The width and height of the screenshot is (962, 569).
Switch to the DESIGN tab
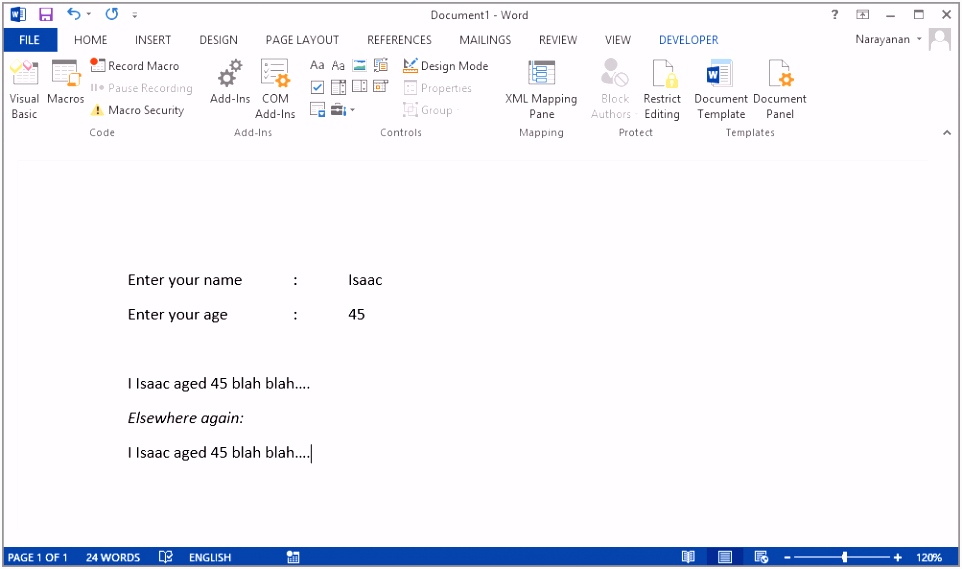(218, 40)
